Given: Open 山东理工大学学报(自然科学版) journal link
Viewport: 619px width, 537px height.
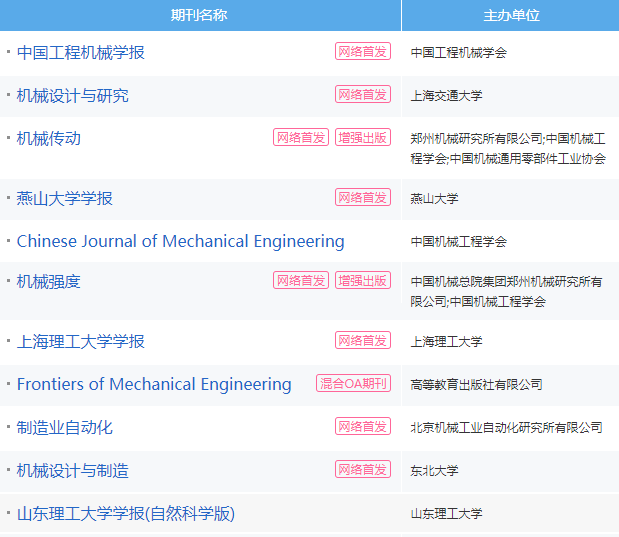Looking at the screenshot, I should tap(126, 514).
